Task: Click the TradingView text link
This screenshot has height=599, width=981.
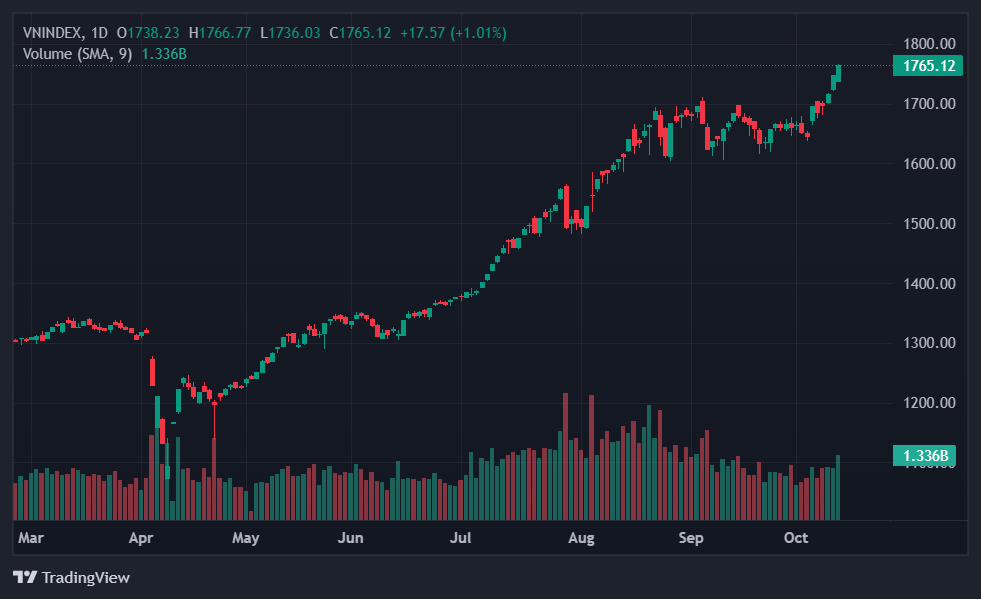Action: pos(85,577)
